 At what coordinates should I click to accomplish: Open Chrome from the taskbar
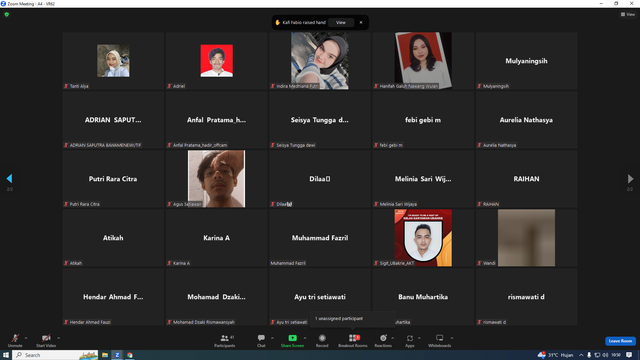point(129,355)
